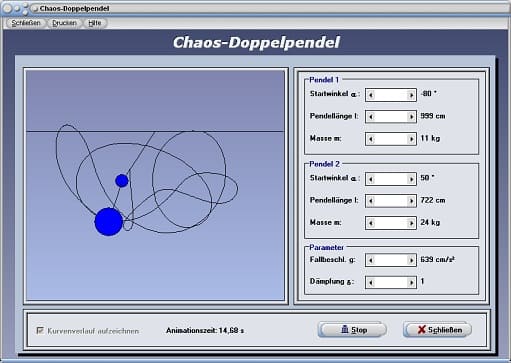Decrease Pendel 2 Pendellänge with left arrow
Image resolution: width=511 pixels, height=363 pixels.
tap(371, 201)
